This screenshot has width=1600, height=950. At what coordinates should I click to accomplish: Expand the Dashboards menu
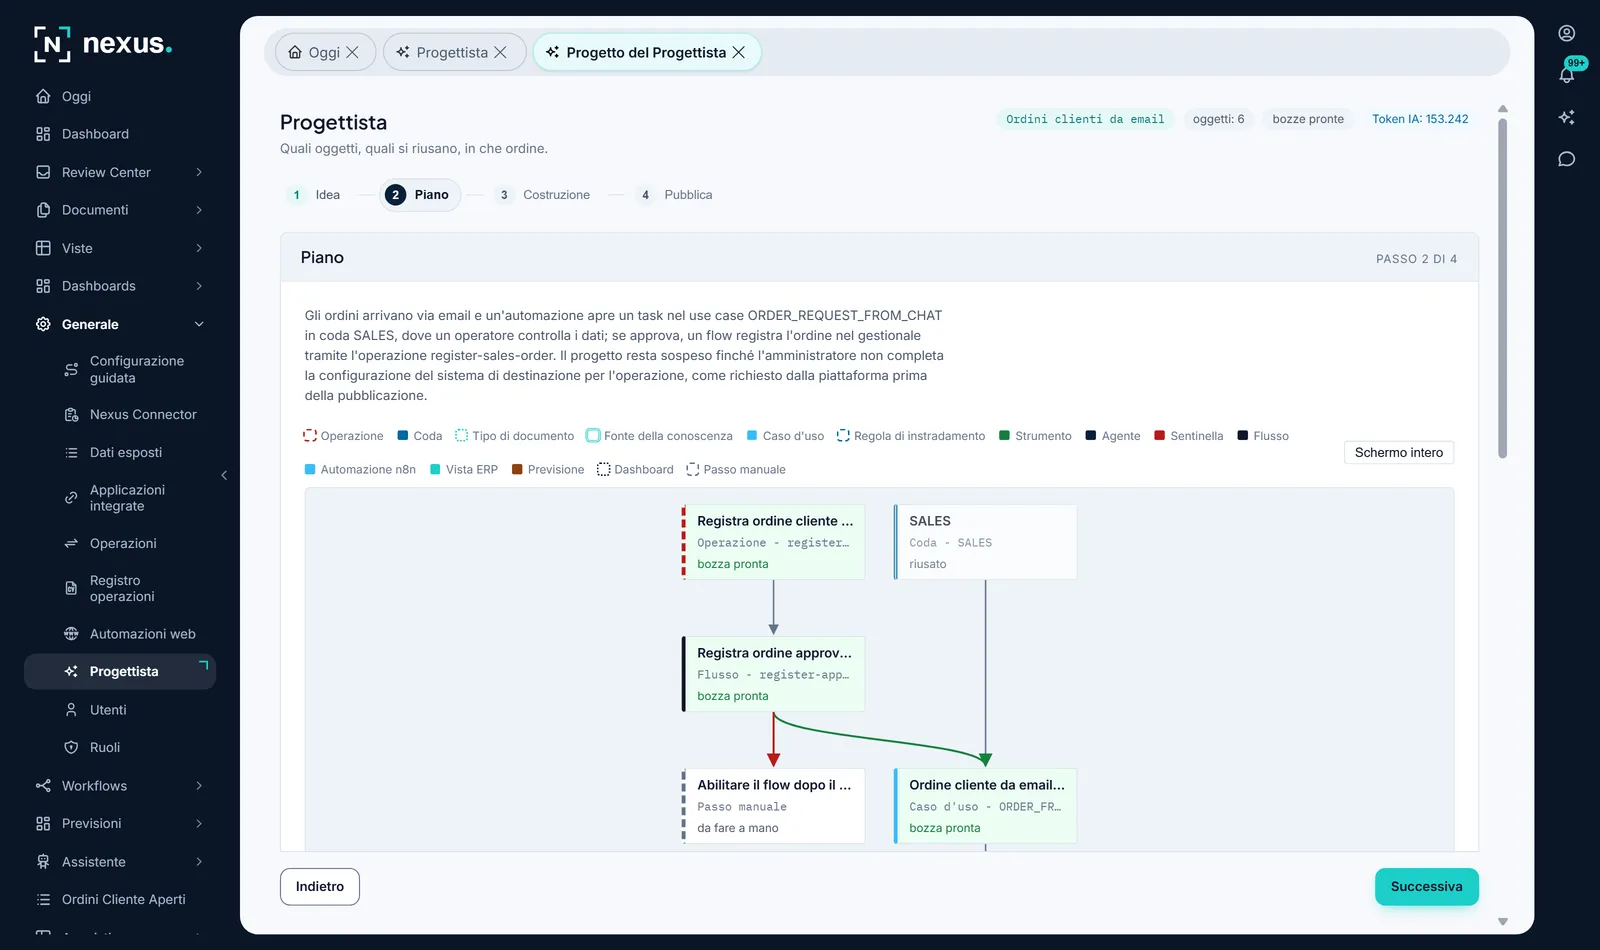pyautogui.click(x=199, y=286)
